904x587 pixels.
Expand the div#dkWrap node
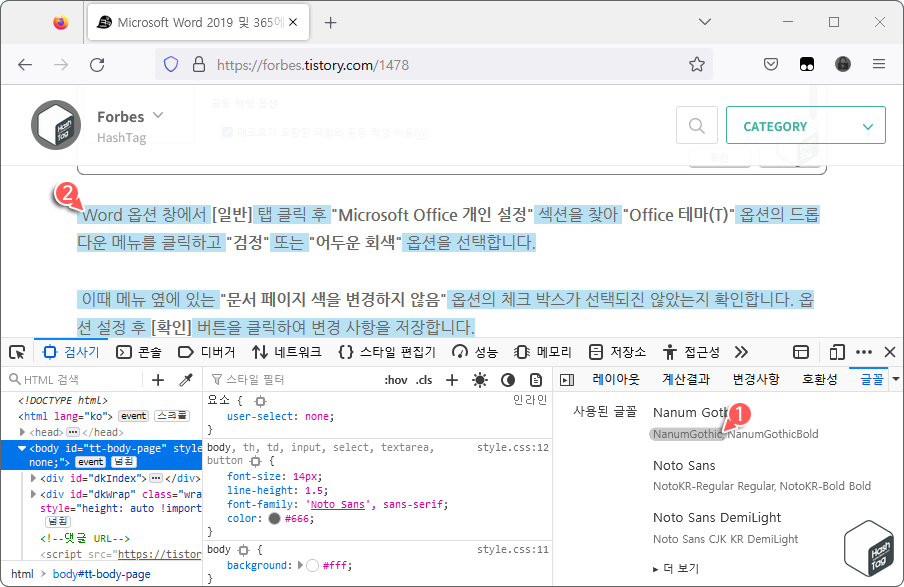(x=33, y=494)
